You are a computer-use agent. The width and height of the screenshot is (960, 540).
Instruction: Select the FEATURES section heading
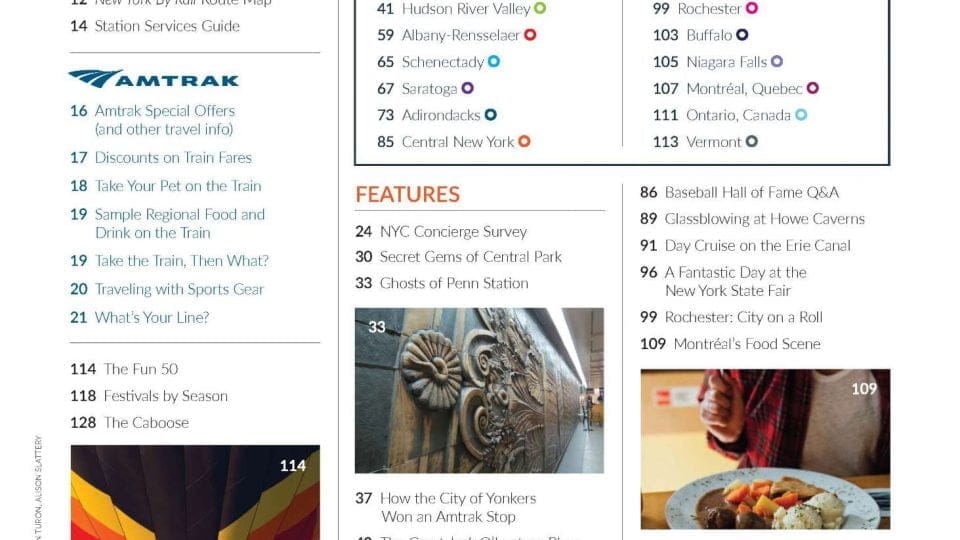(x=408, y=195)
